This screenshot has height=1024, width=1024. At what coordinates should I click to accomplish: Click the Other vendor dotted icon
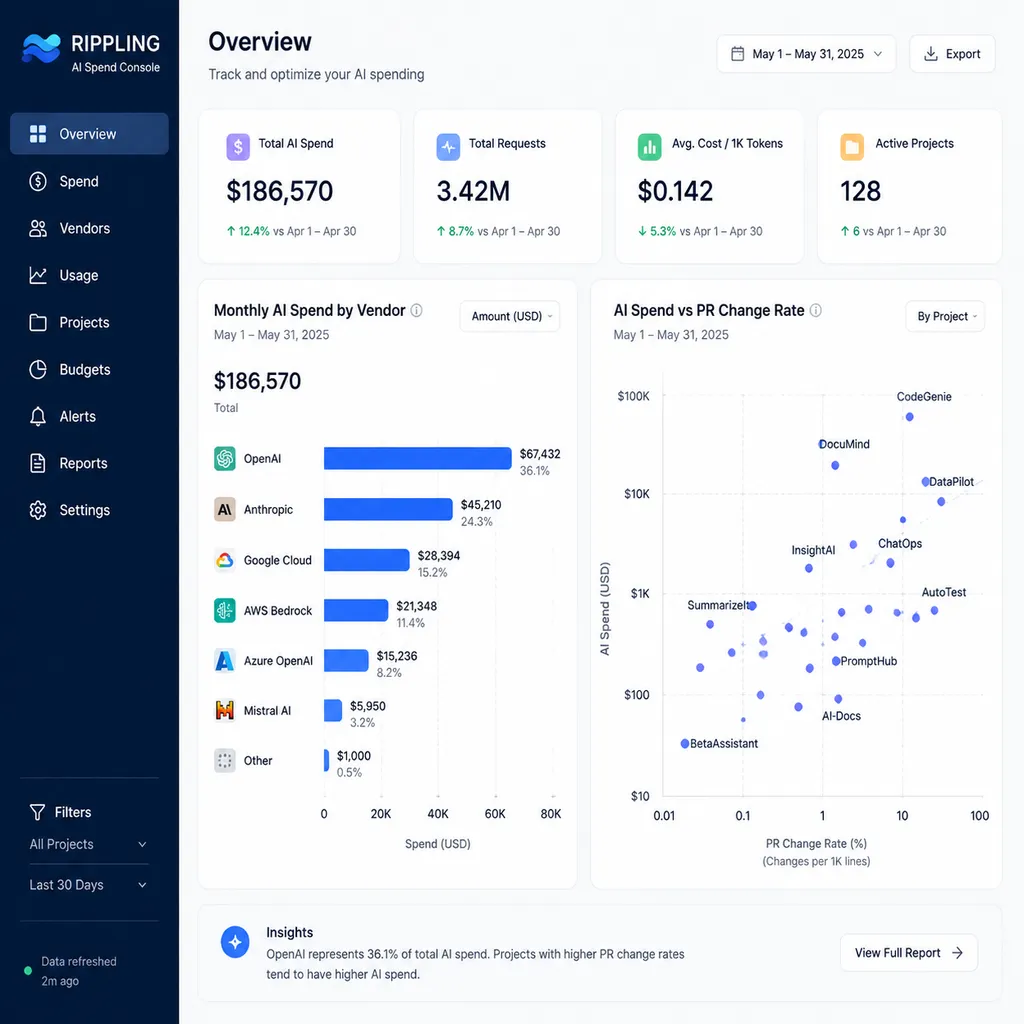[x=225, y=761]
